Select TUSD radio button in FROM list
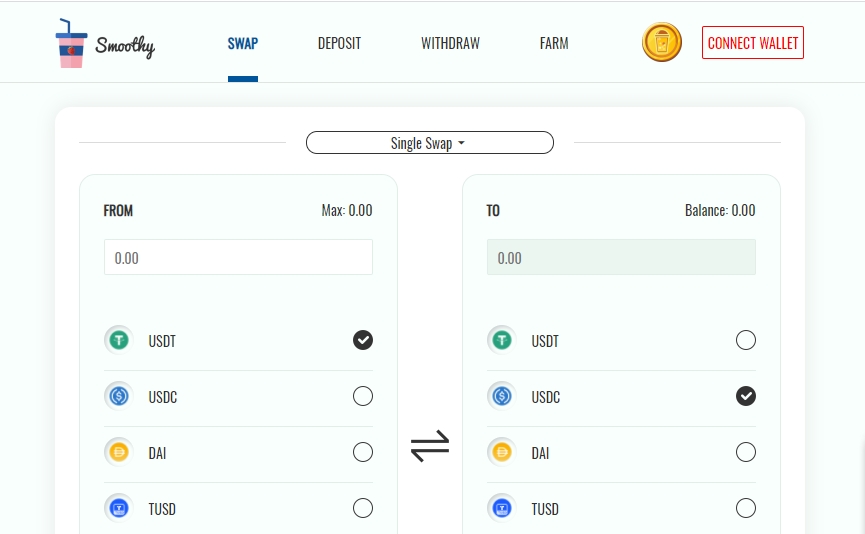Image resolution: width=865 pixels, height=534 pixels. click(x=362, y=508)
